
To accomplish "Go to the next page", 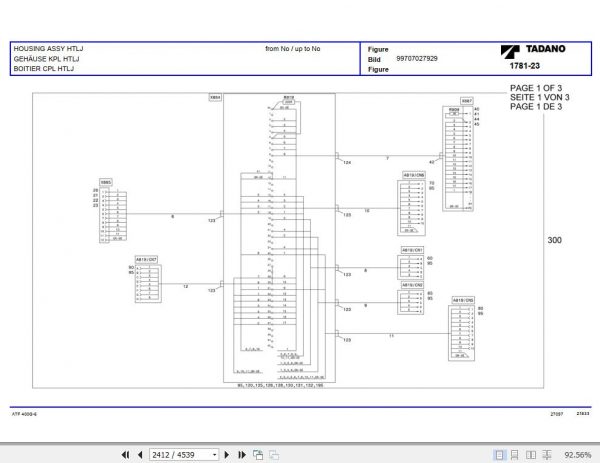I will tap(227, 455).
